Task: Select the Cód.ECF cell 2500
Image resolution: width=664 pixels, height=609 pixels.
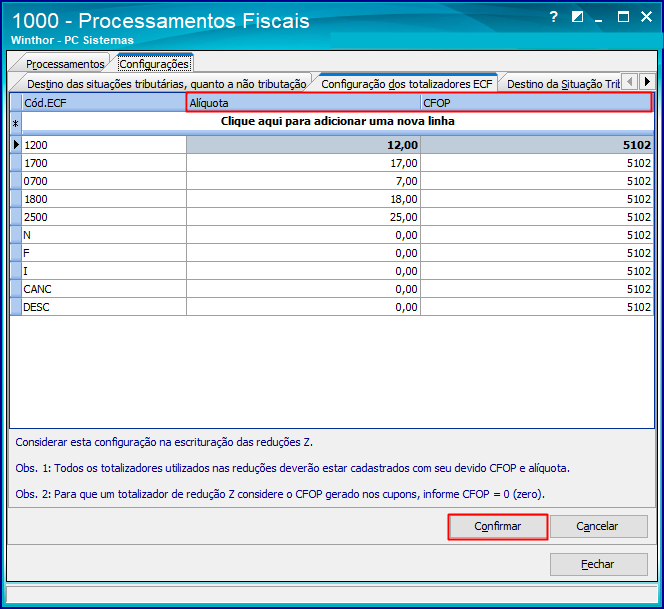Action: [104, 217]
